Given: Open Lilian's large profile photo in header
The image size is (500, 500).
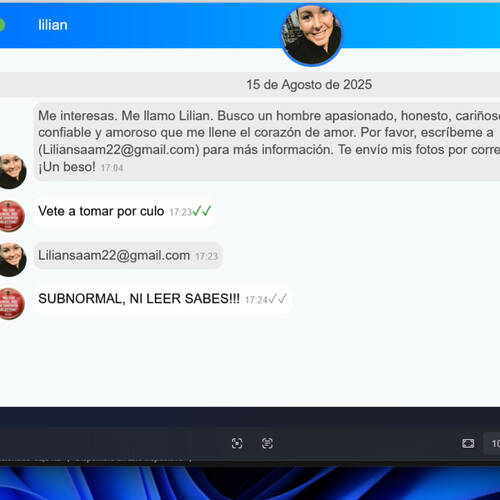Looking at the screenshot, I should coord(311,35).
